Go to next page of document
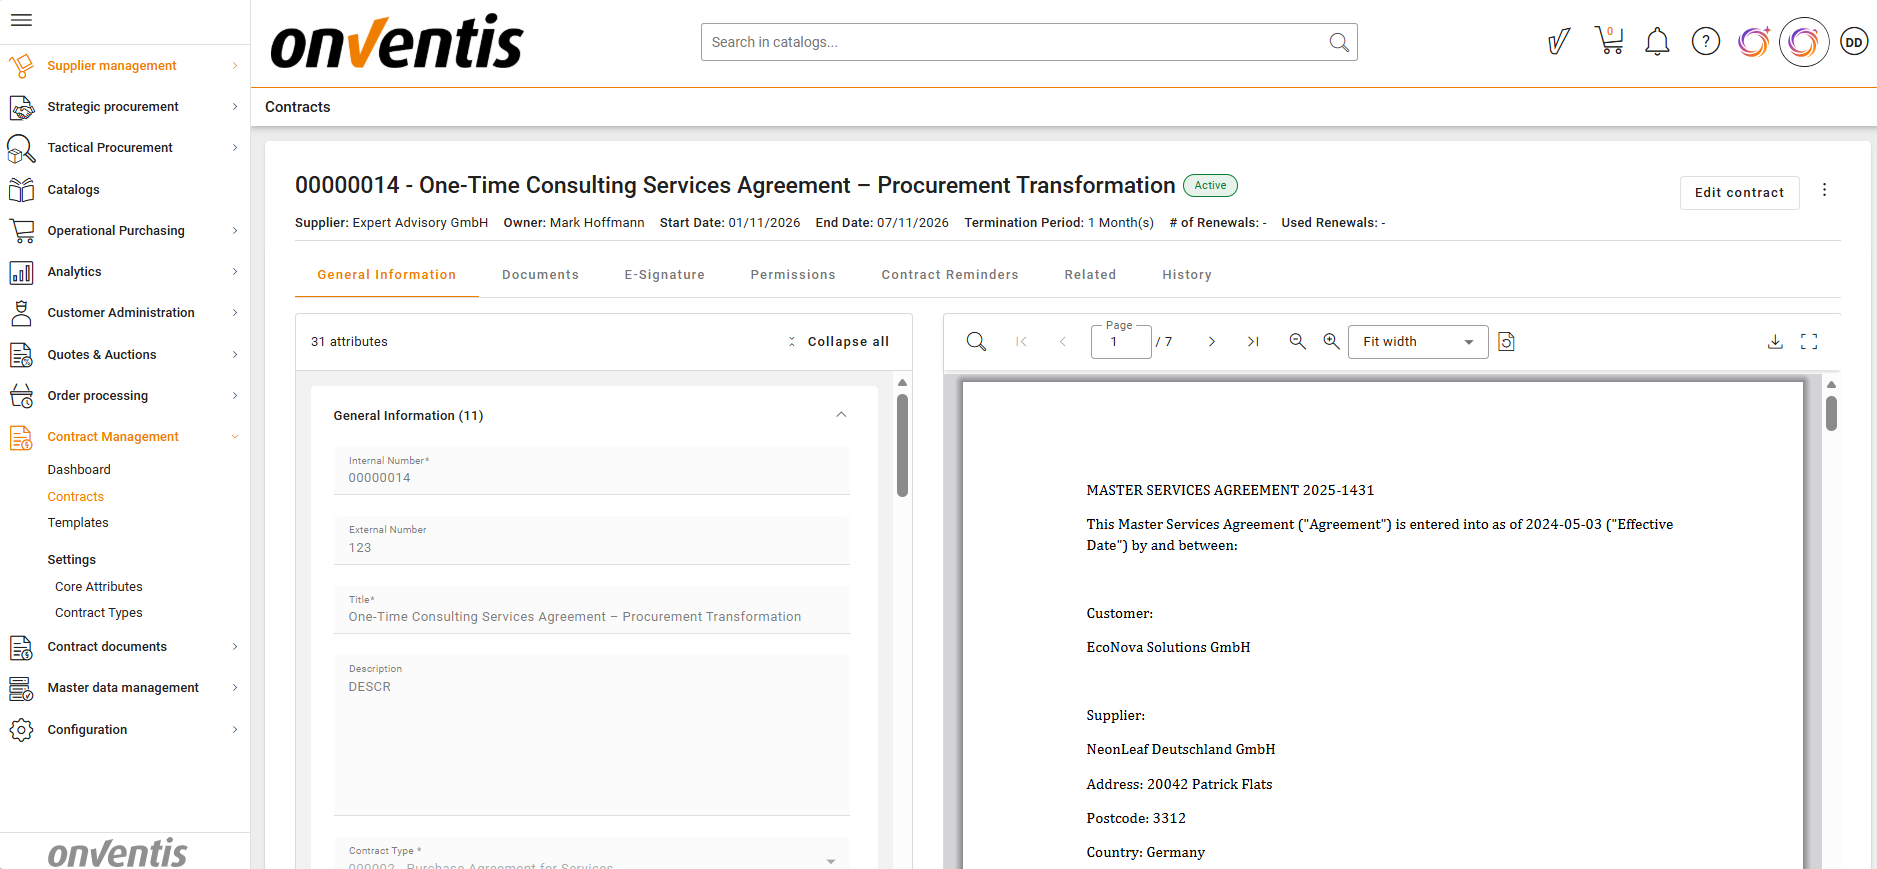The height and width of the screenshot is (869, 1877). (x=1211, y=342)
